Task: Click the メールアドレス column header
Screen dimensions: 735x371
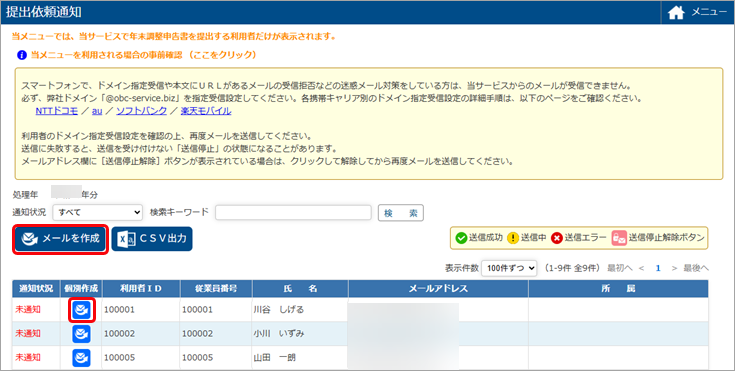Action: pyautogui.click(x=438, y=289)
